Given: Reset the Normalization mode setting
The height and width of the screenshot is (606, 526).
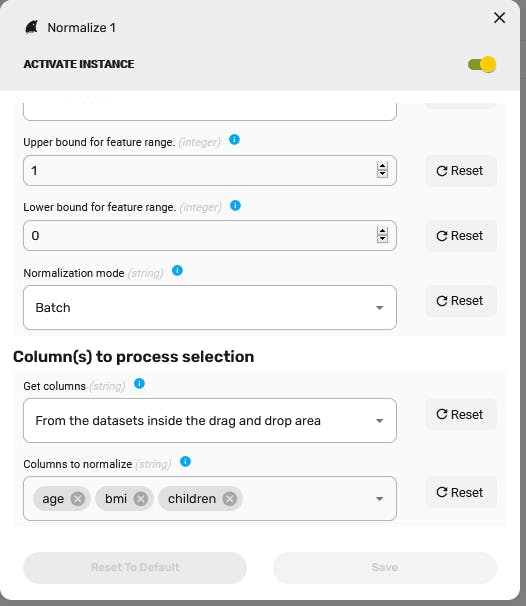Looking at the screenshot, I should click(461, 301).
